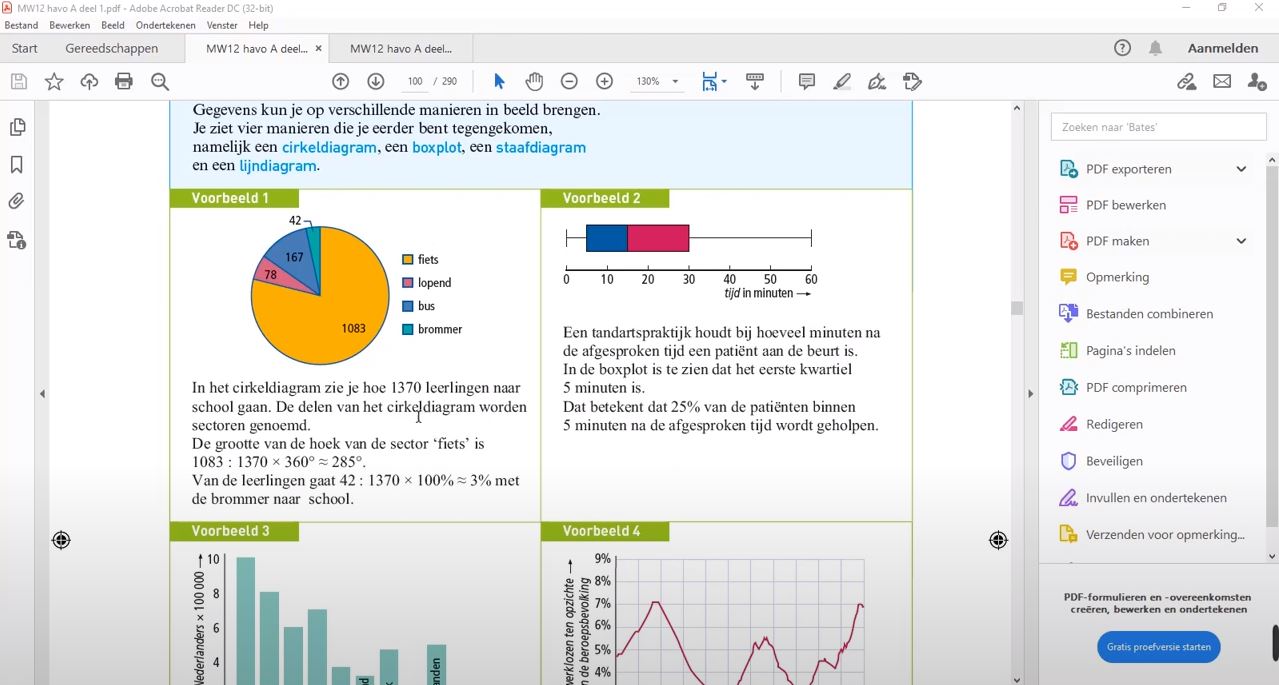Print the document

point(124,82)
